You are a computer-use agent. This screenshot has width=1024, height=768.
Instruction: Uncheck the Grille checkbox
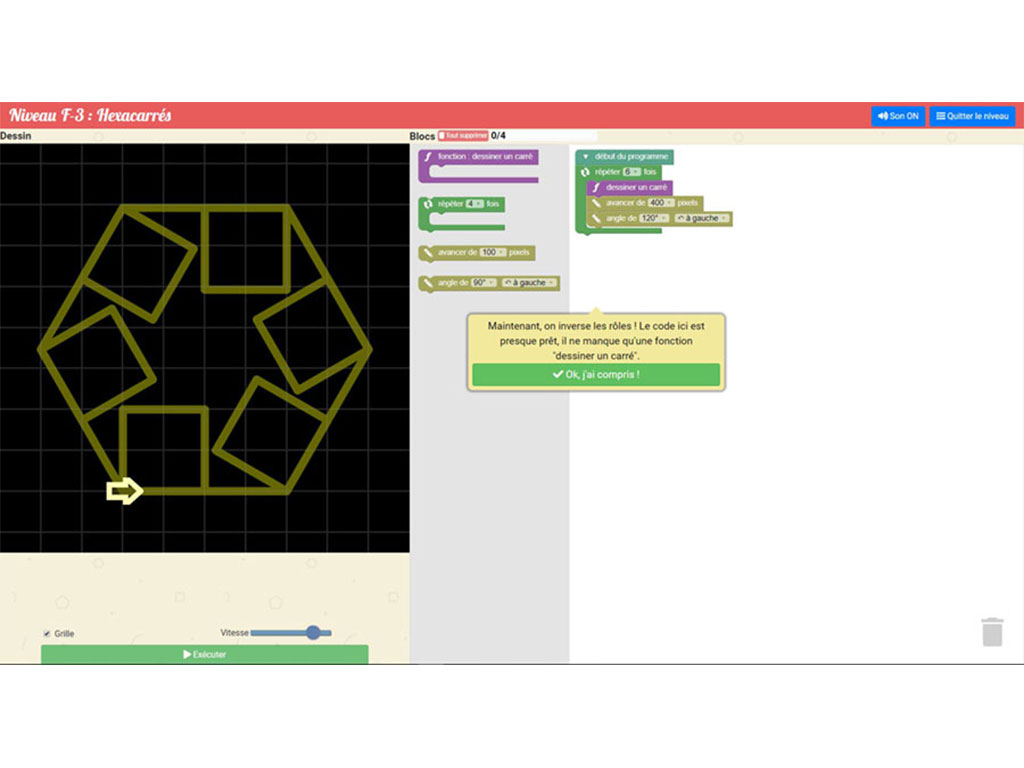47,633
